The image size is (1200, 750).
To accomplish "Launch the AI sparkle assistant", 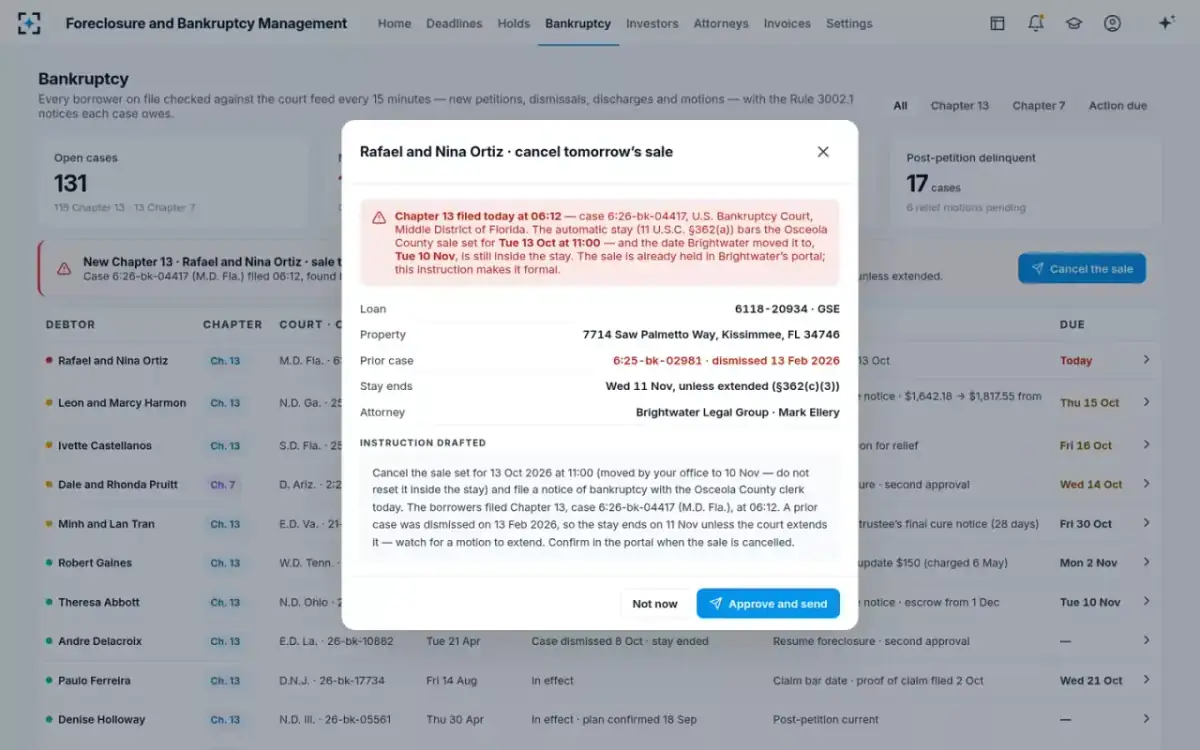I will 1166,23.
